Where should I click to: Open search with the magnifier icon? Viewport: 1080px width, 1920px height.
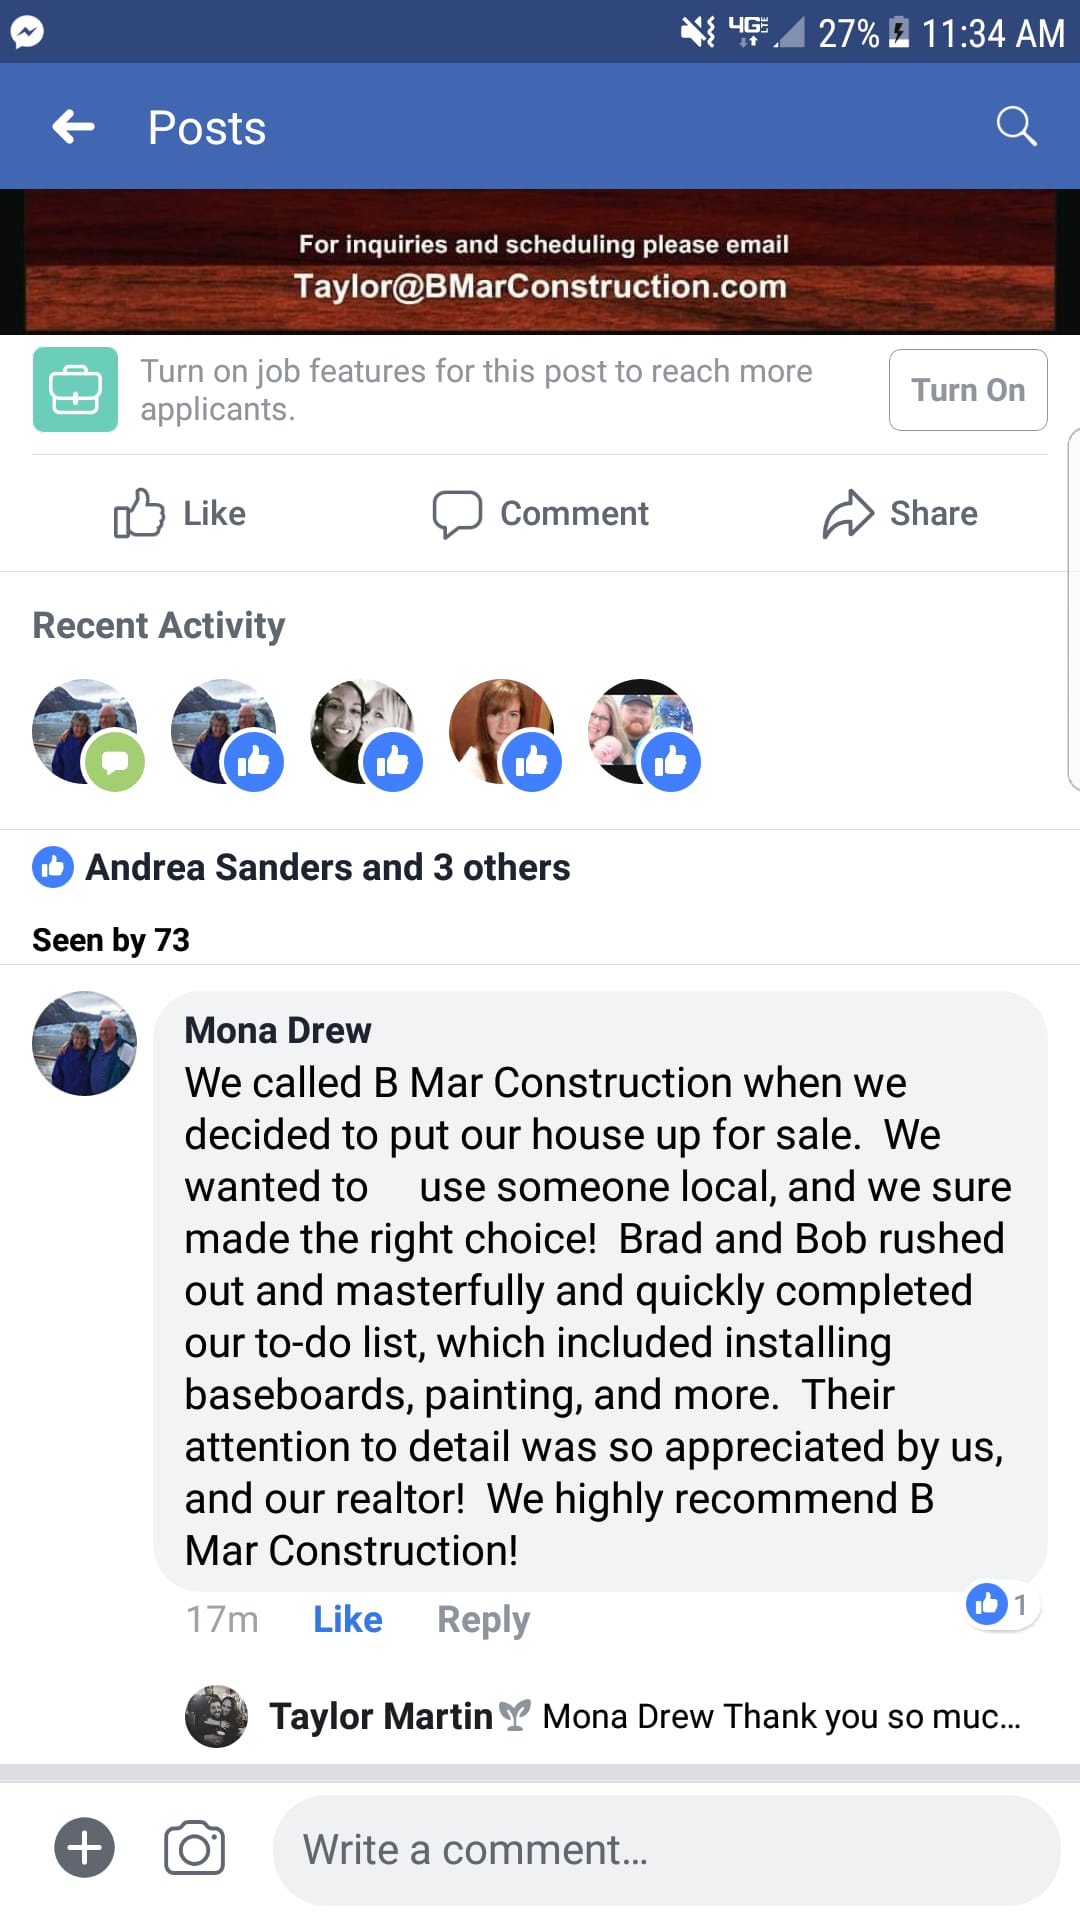pyautogui.click(x=1016, y=127)
